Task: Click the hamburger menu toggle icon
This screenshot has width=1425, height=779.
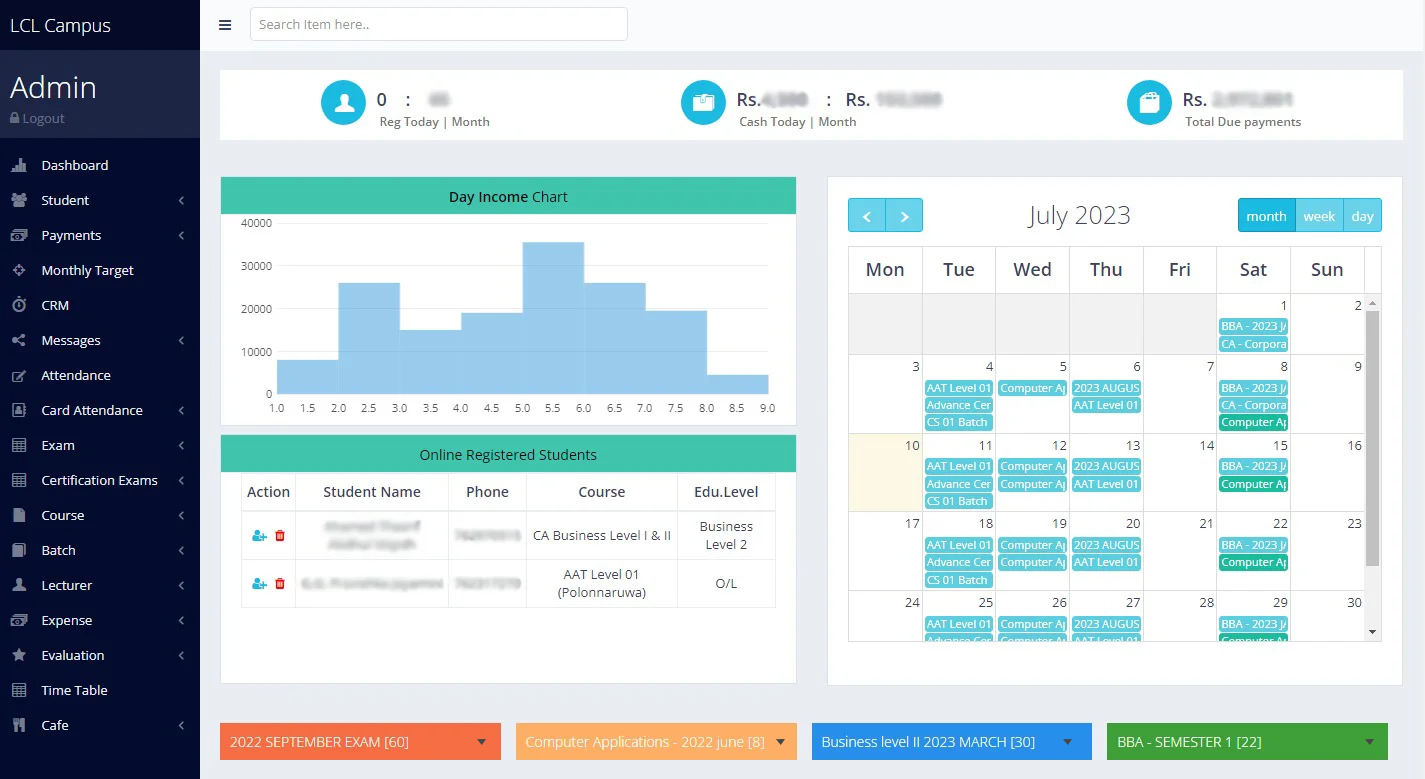Action: (225, 25)
